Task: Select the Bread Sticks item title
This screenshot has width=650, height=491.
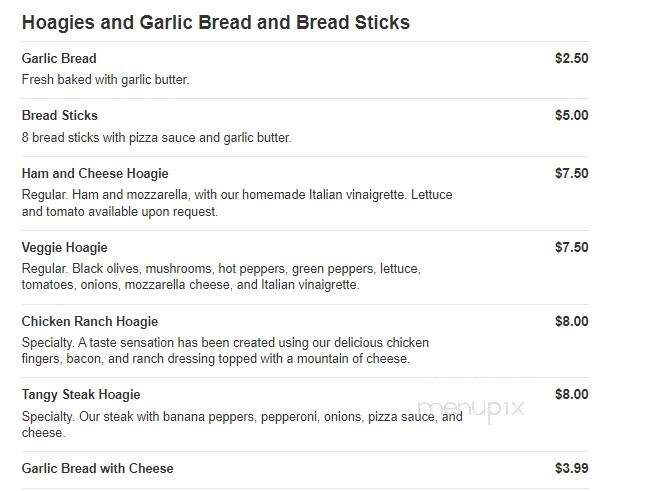Action: 60,116
